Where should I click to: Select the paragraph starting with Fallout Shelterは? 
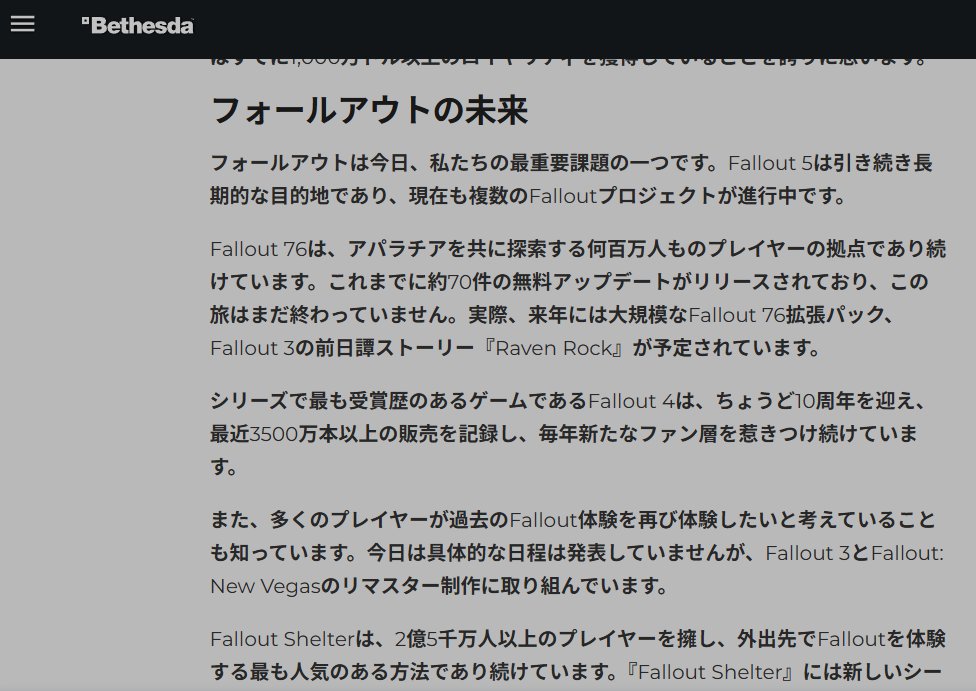578,656
